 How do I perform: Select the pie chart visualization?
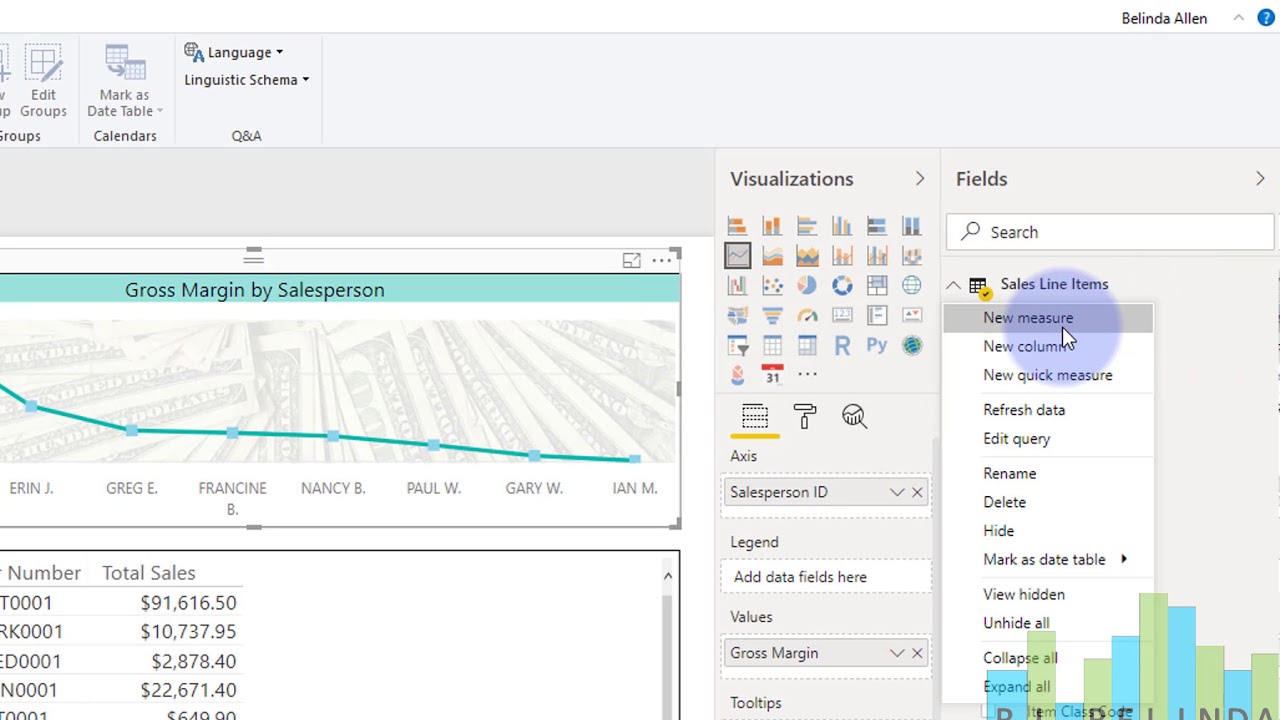tap(807, 286)
